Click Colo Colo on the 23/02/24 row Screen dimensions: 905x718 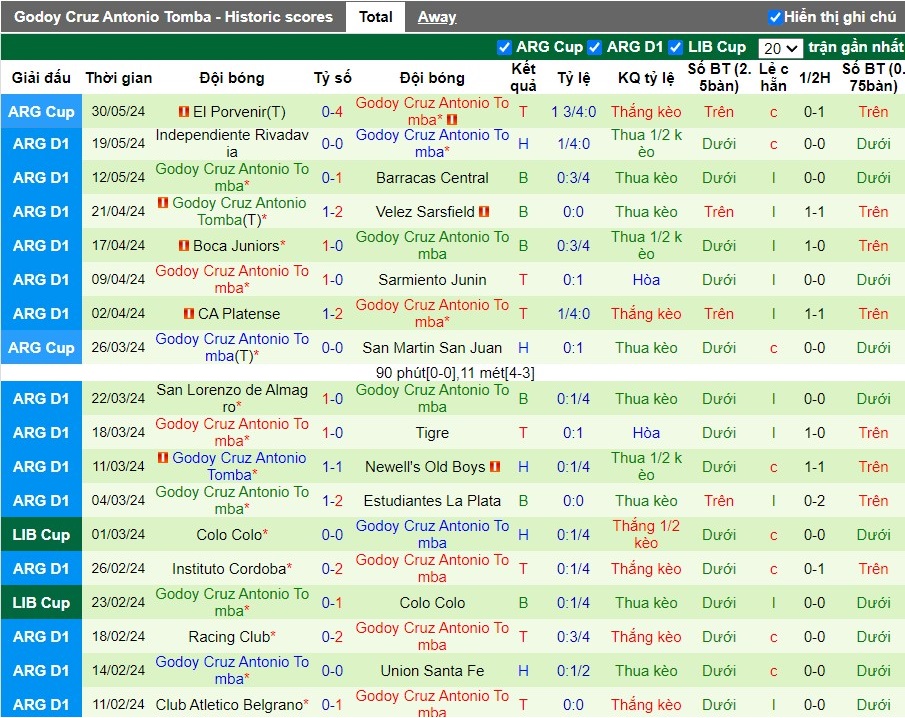[x=432, y=603]
